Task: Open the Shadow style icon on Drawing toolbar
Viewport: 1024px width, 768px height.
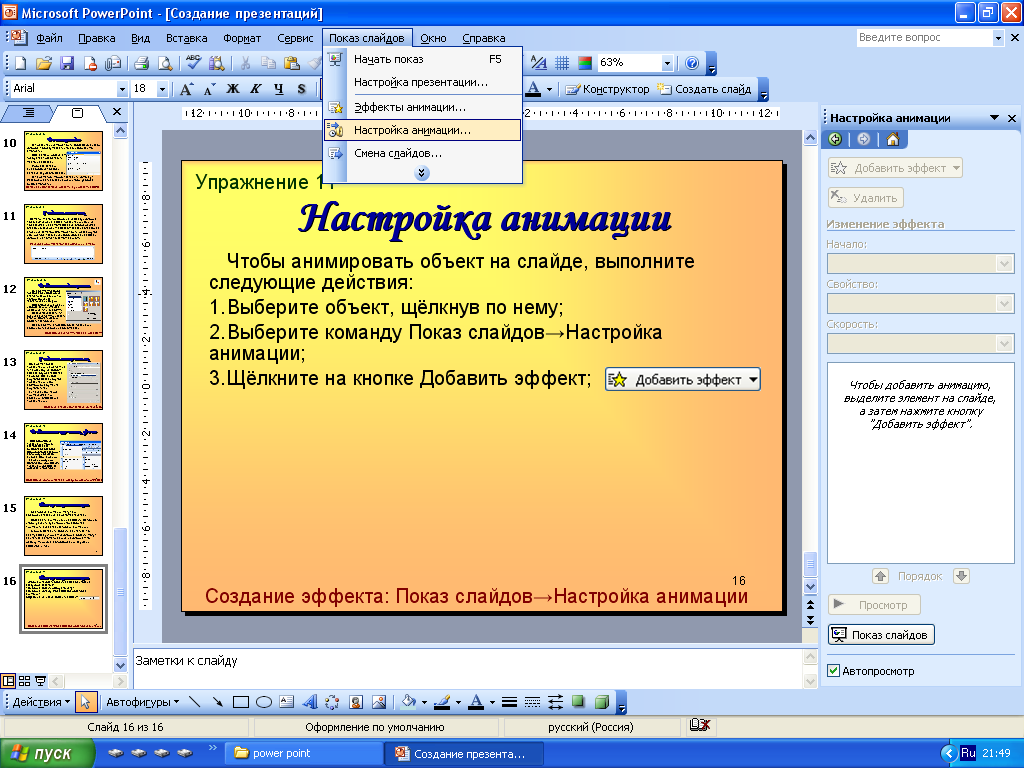Action: coord(578,702)
